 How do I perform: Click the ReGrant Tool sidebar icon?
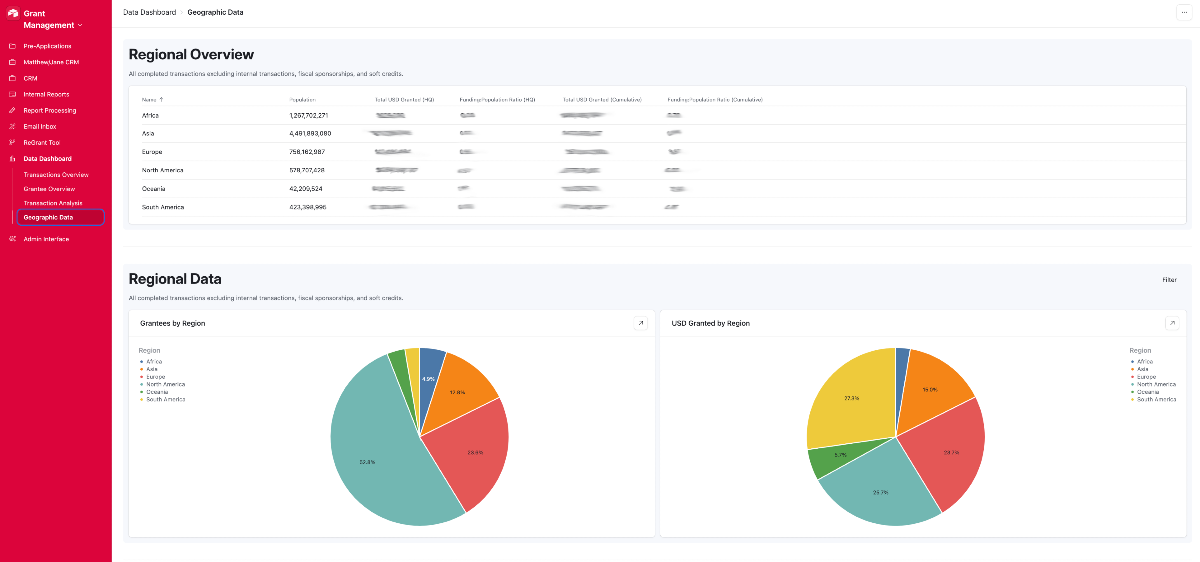pyautogui.click(x=12, y=142)
